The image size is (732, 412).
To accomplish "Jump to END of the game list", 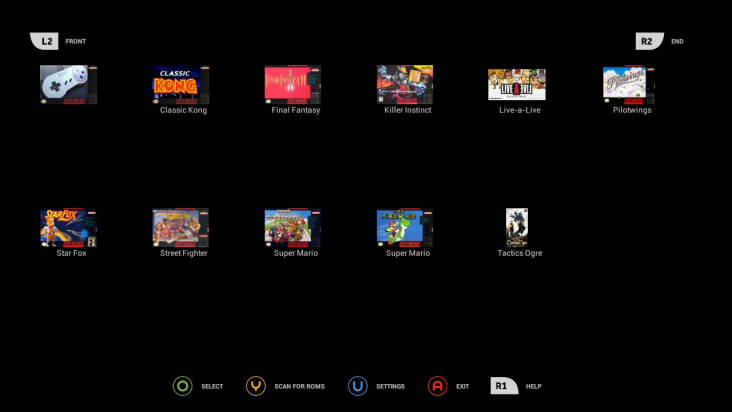I will coord(677,42).
